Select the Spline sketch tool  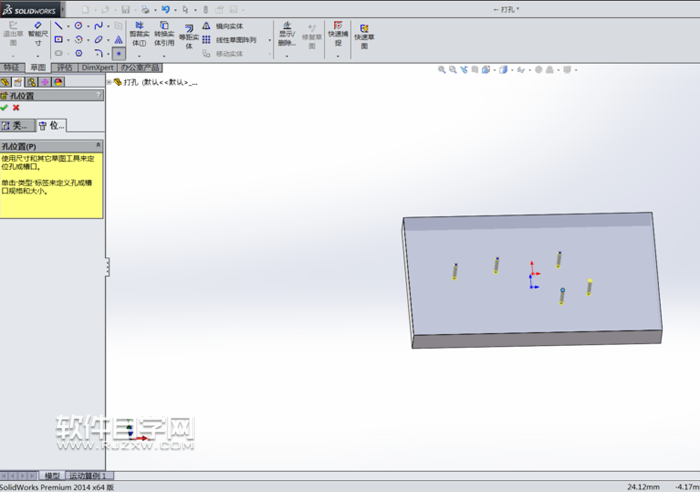click(99, 26)
